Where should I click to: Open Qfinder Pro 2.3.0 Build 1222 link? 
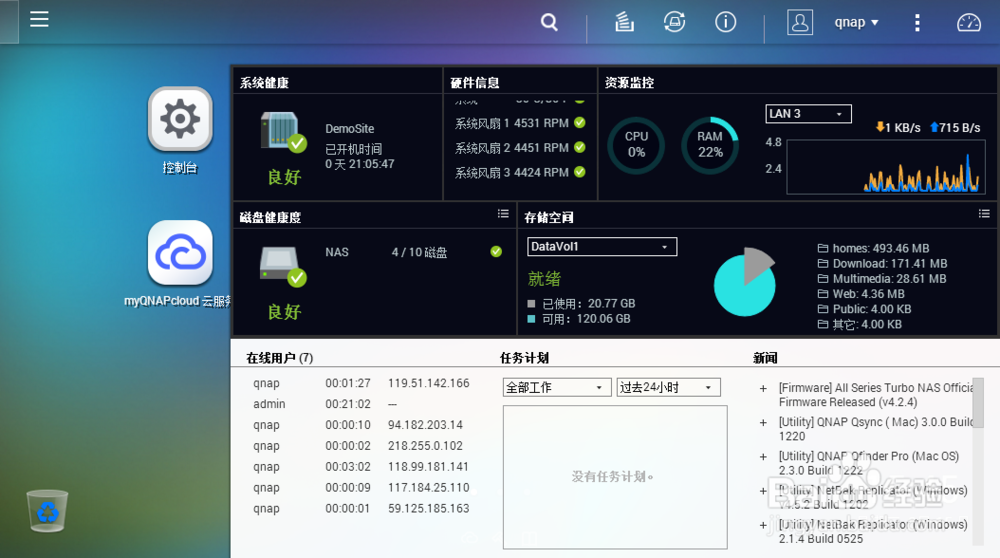[868, 464]
